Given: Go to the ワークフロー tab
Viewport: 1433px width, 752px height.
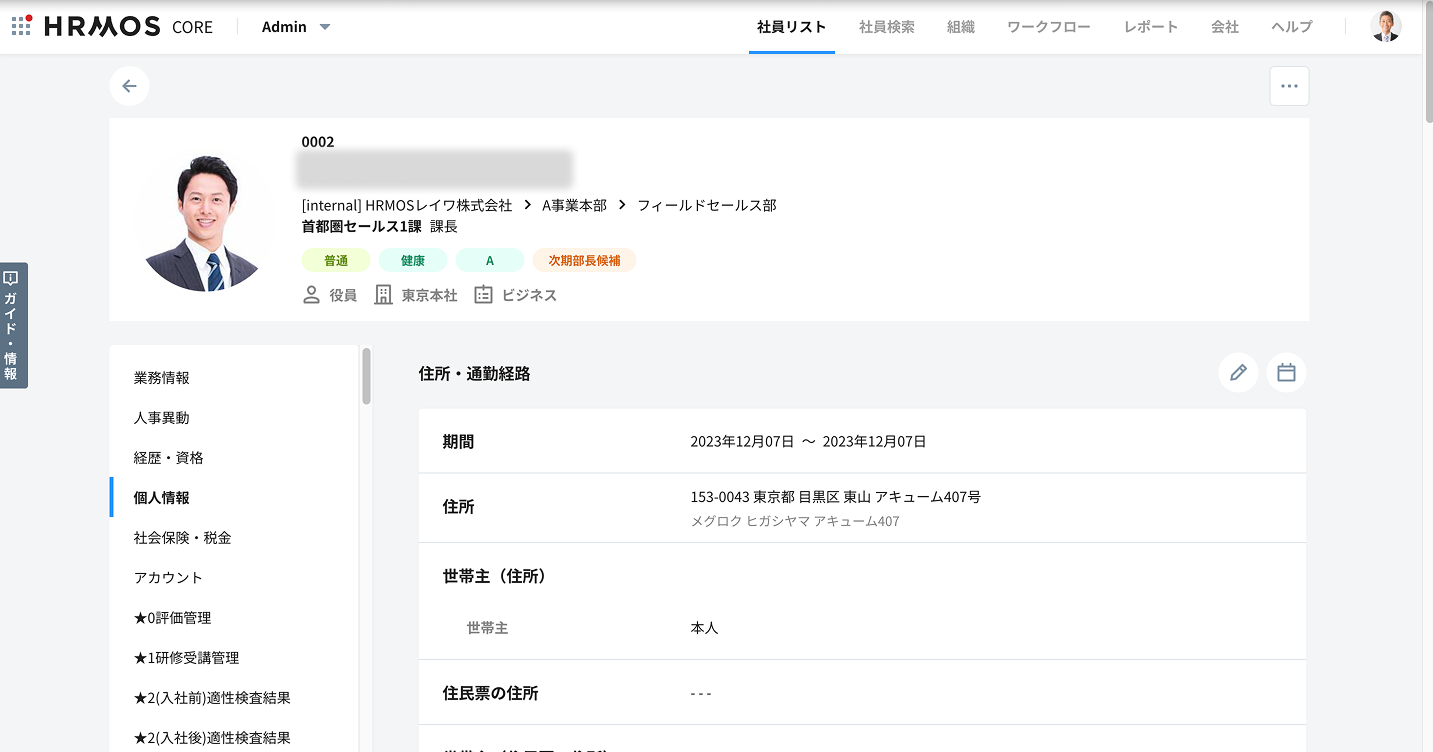Looking at the screenshot, I should pyautogui.click(x=1049, y=27).
